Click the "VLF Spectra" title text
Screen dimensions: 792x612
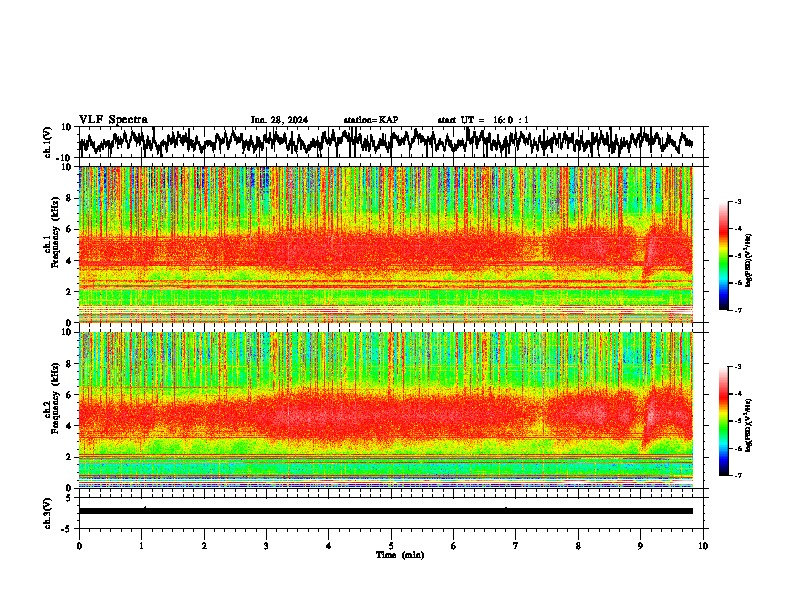pos(113,120)
